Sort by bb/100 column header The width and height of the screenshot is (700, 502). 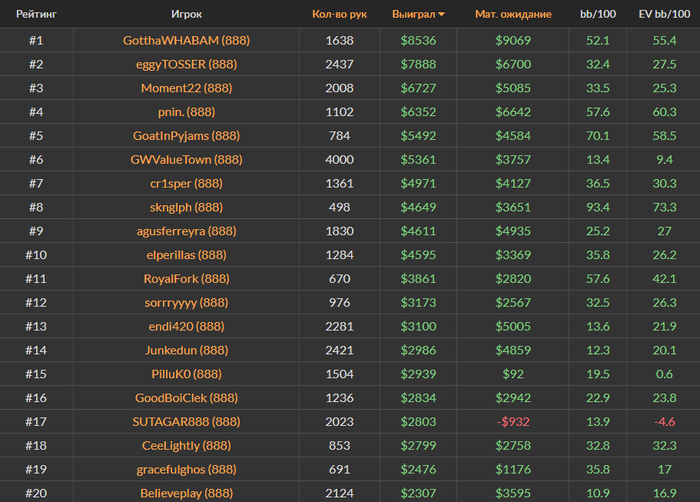click(x=598, y=14)
